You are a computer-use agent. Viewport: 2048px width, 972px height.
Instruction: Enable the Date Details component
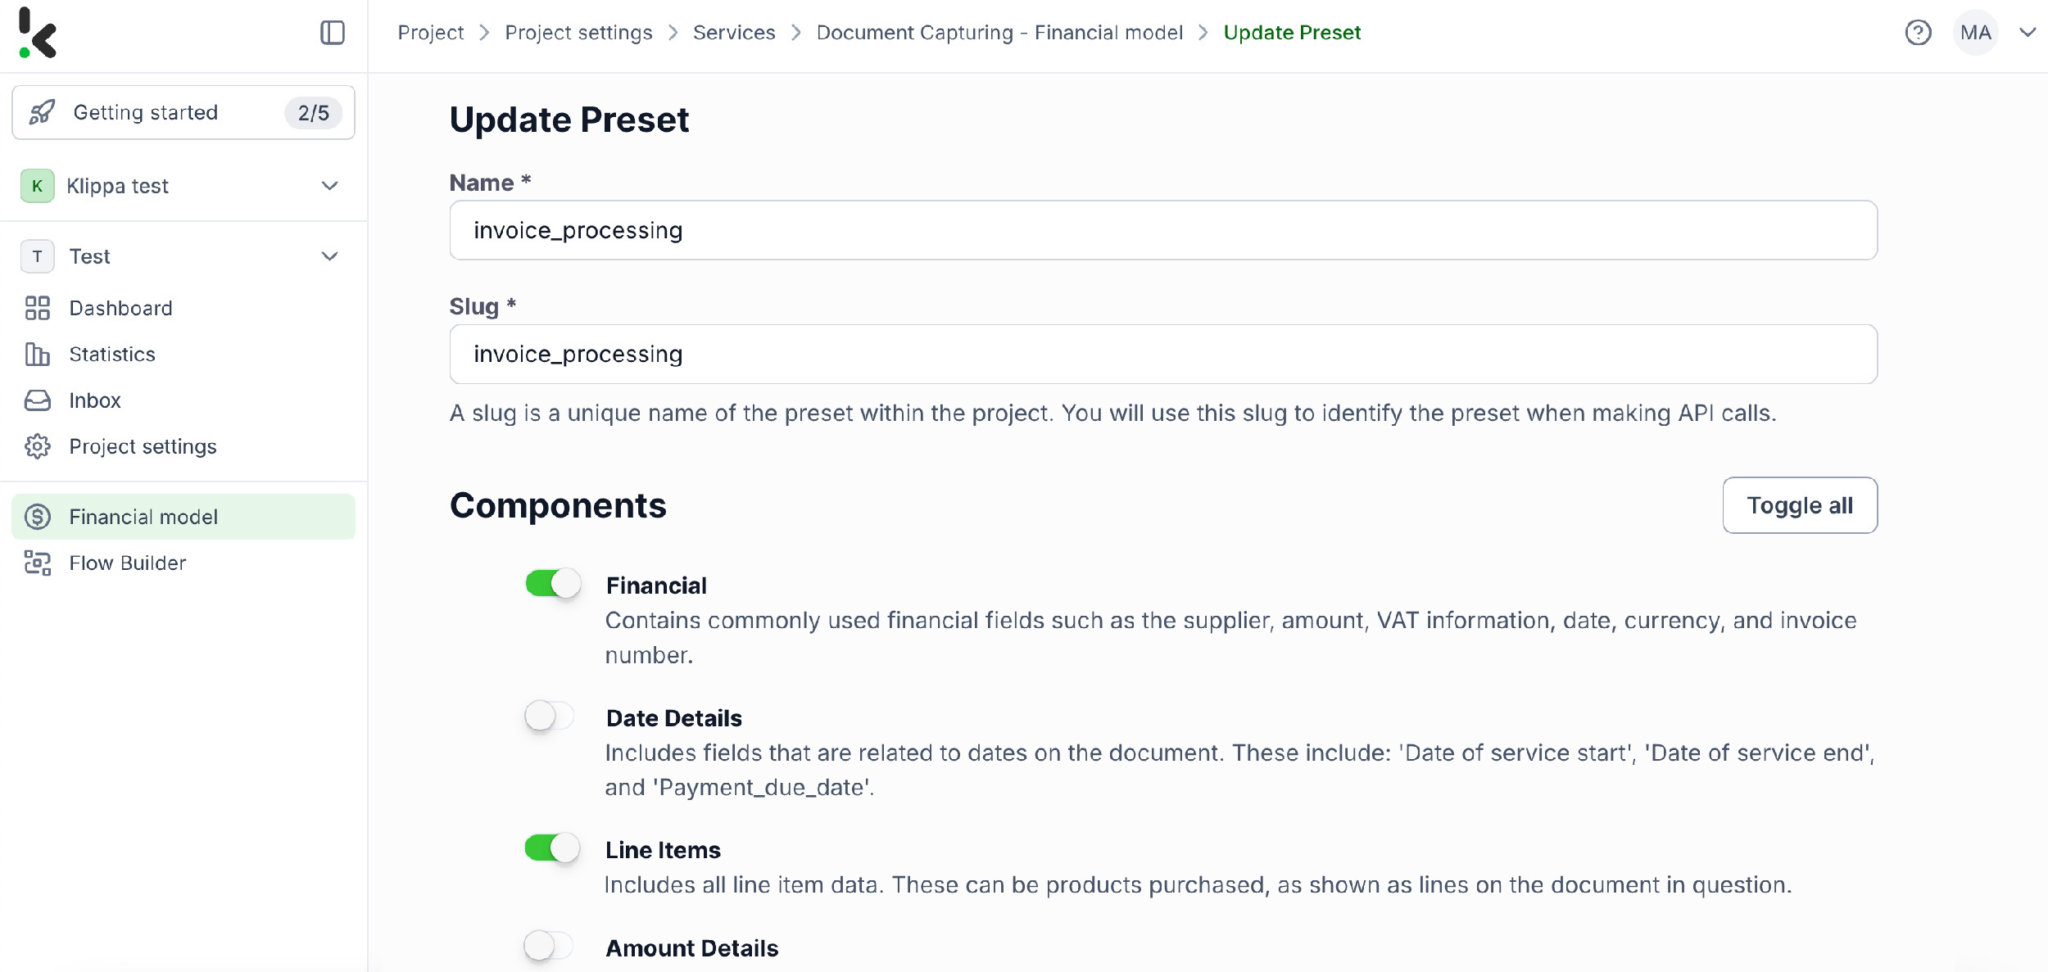547,716
